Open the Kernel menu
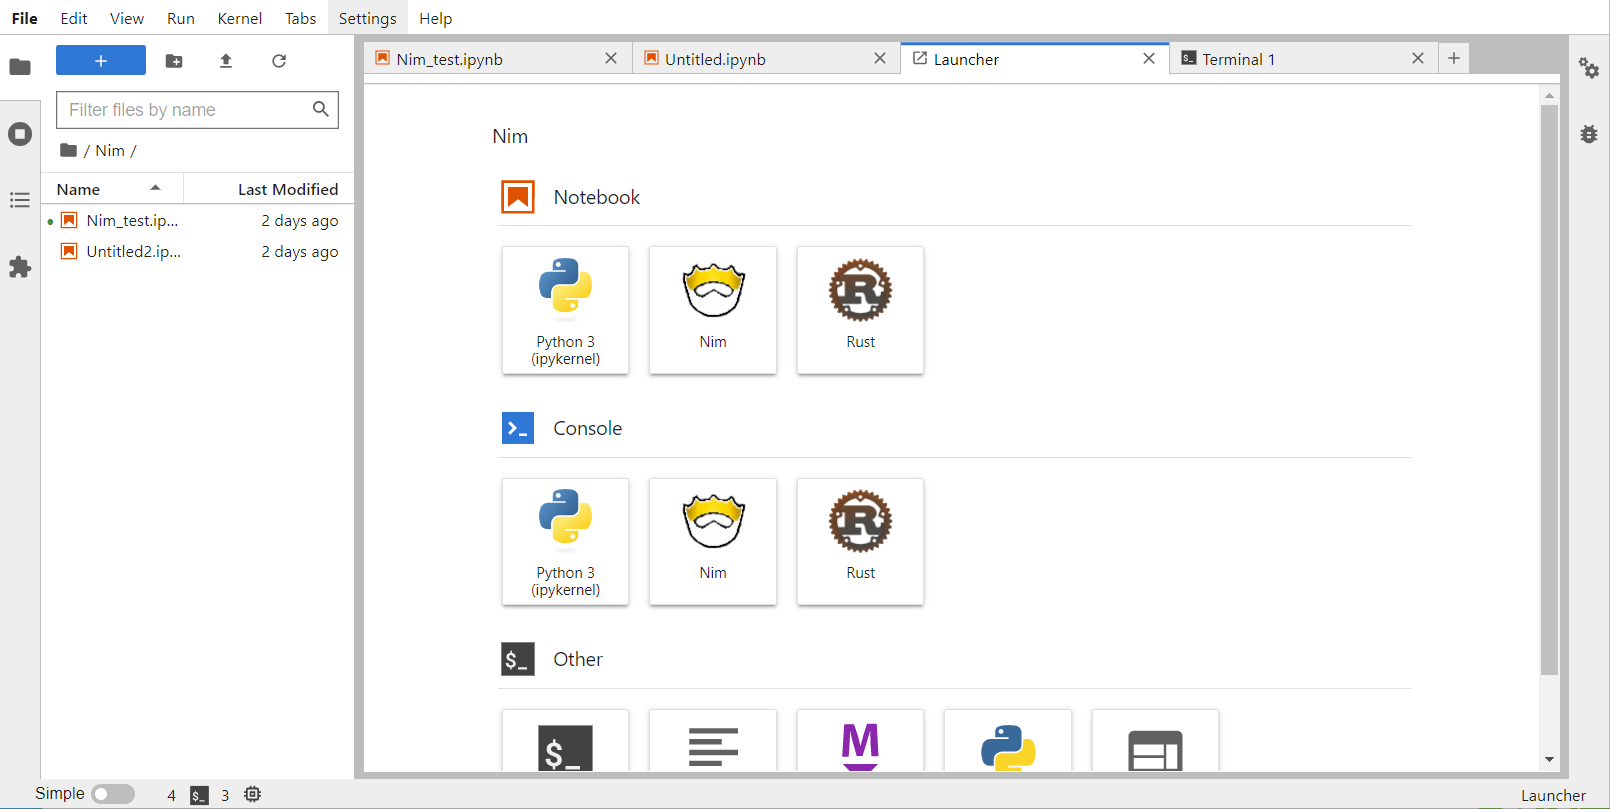This screenshot has width=1610, height=809. coord(240,18)
